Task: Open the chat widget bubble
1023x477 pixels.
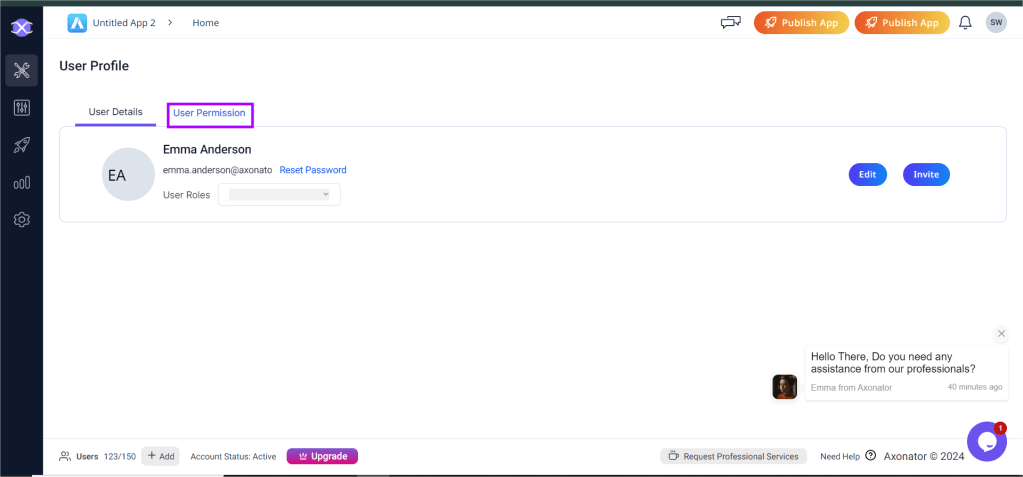Action: pyautogui.click(x=986, y=441)
